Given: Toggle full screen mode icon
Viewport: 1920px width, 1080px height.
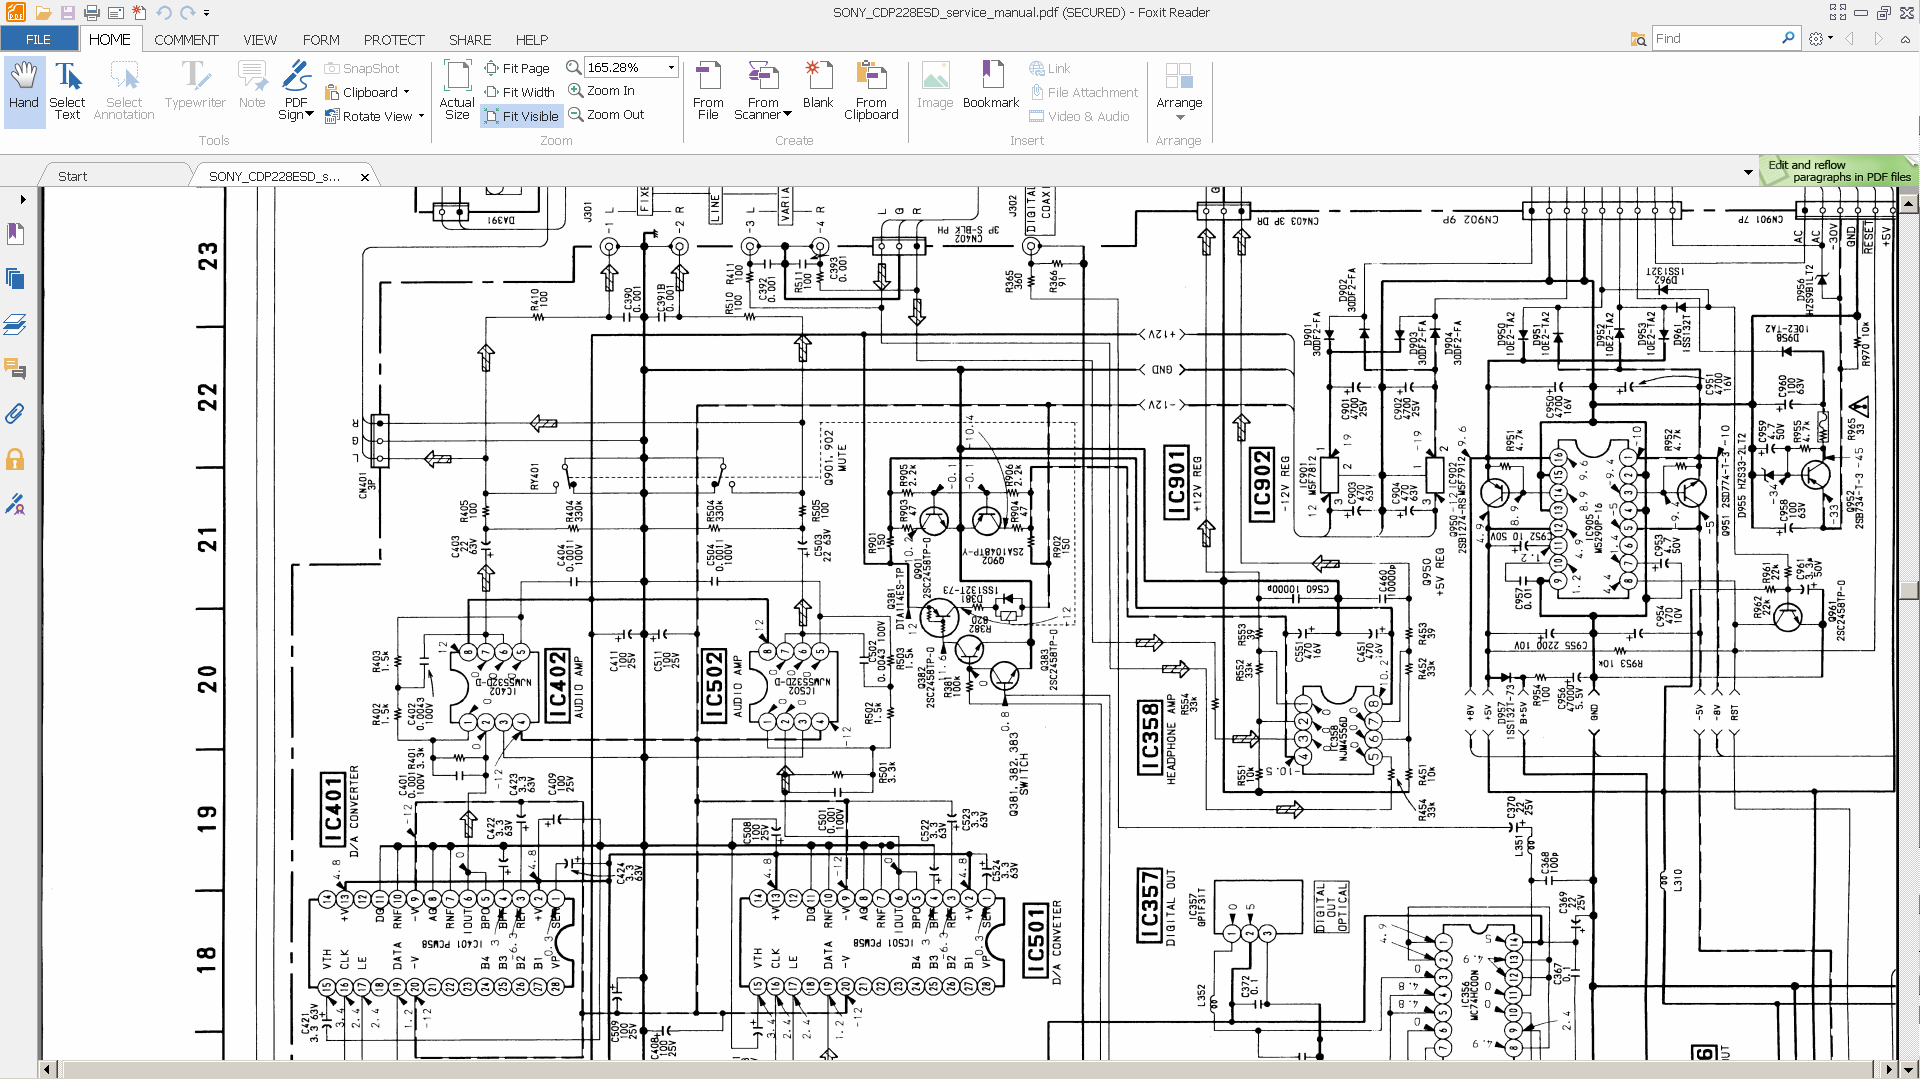Looking at the screenshot, I should click(x=1837, y=13).
